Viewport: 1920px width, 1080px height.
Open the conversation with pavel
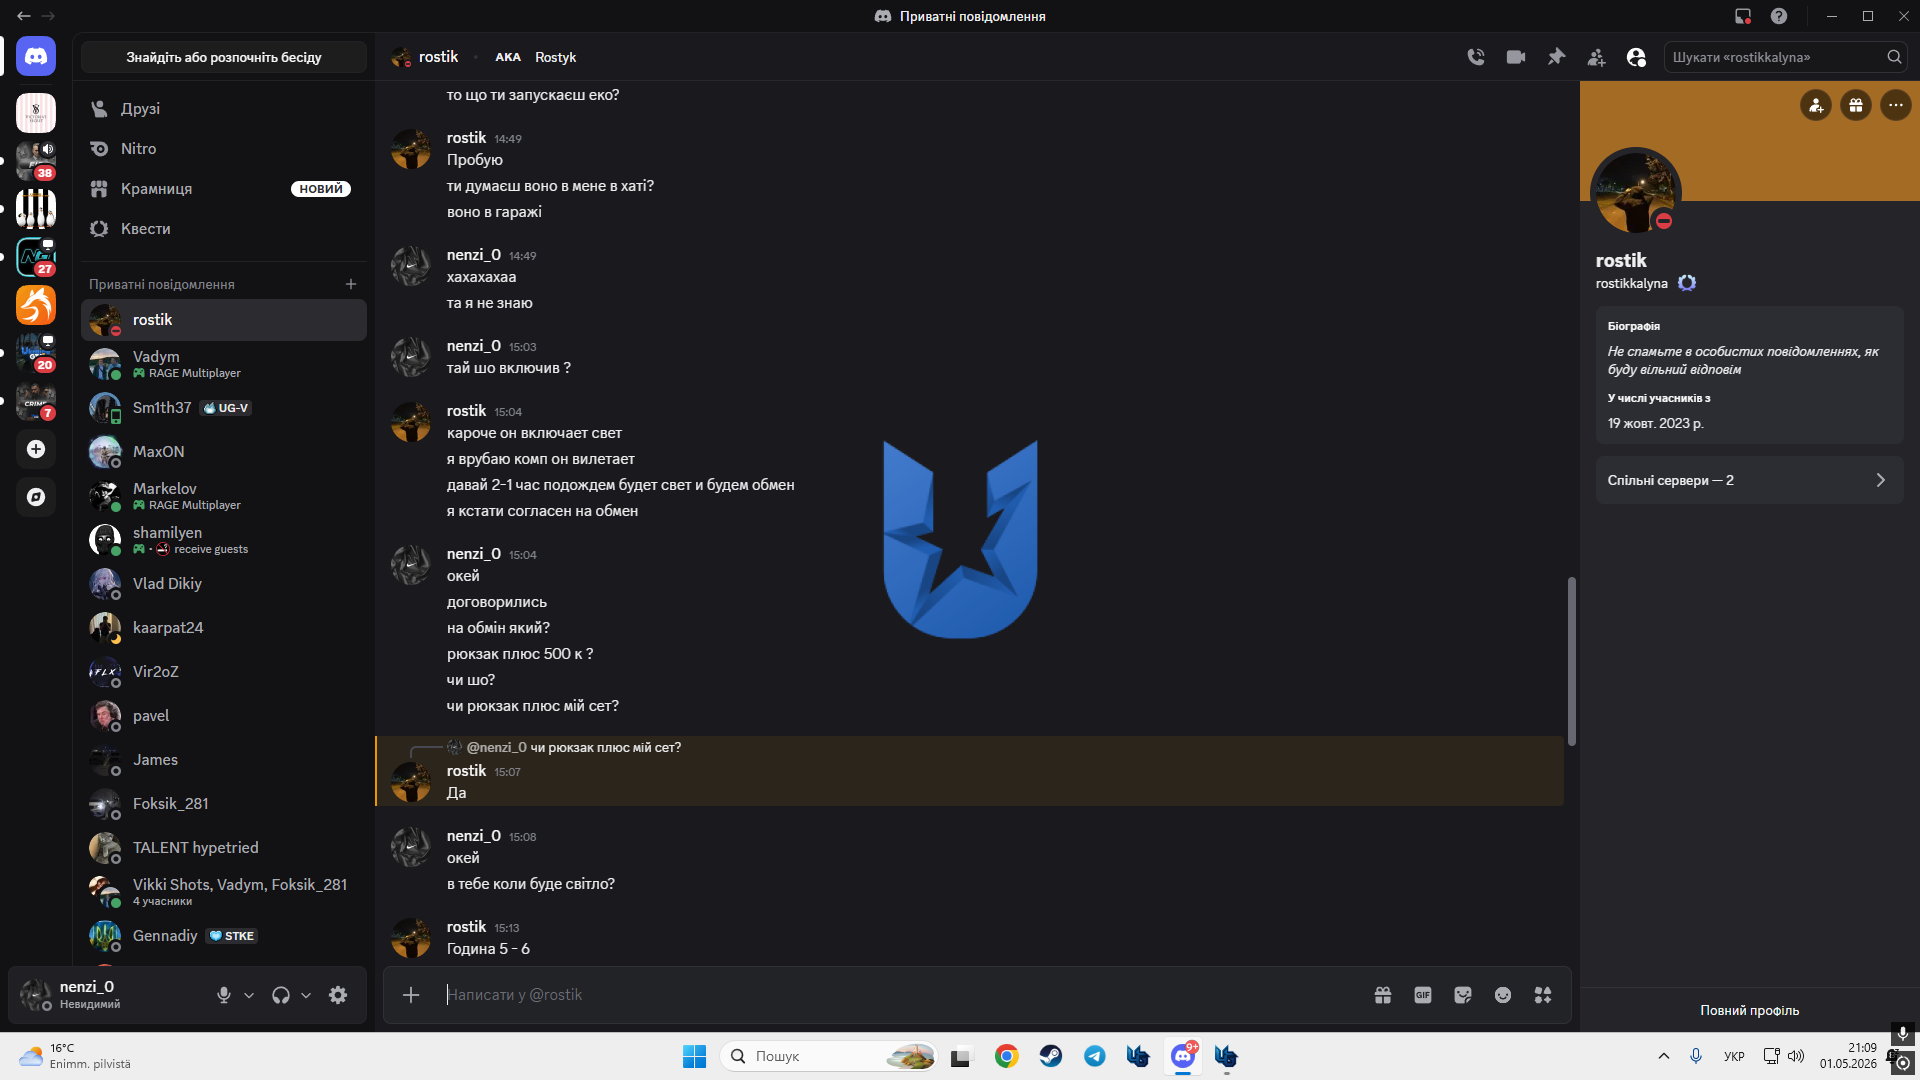coord(224,716)
